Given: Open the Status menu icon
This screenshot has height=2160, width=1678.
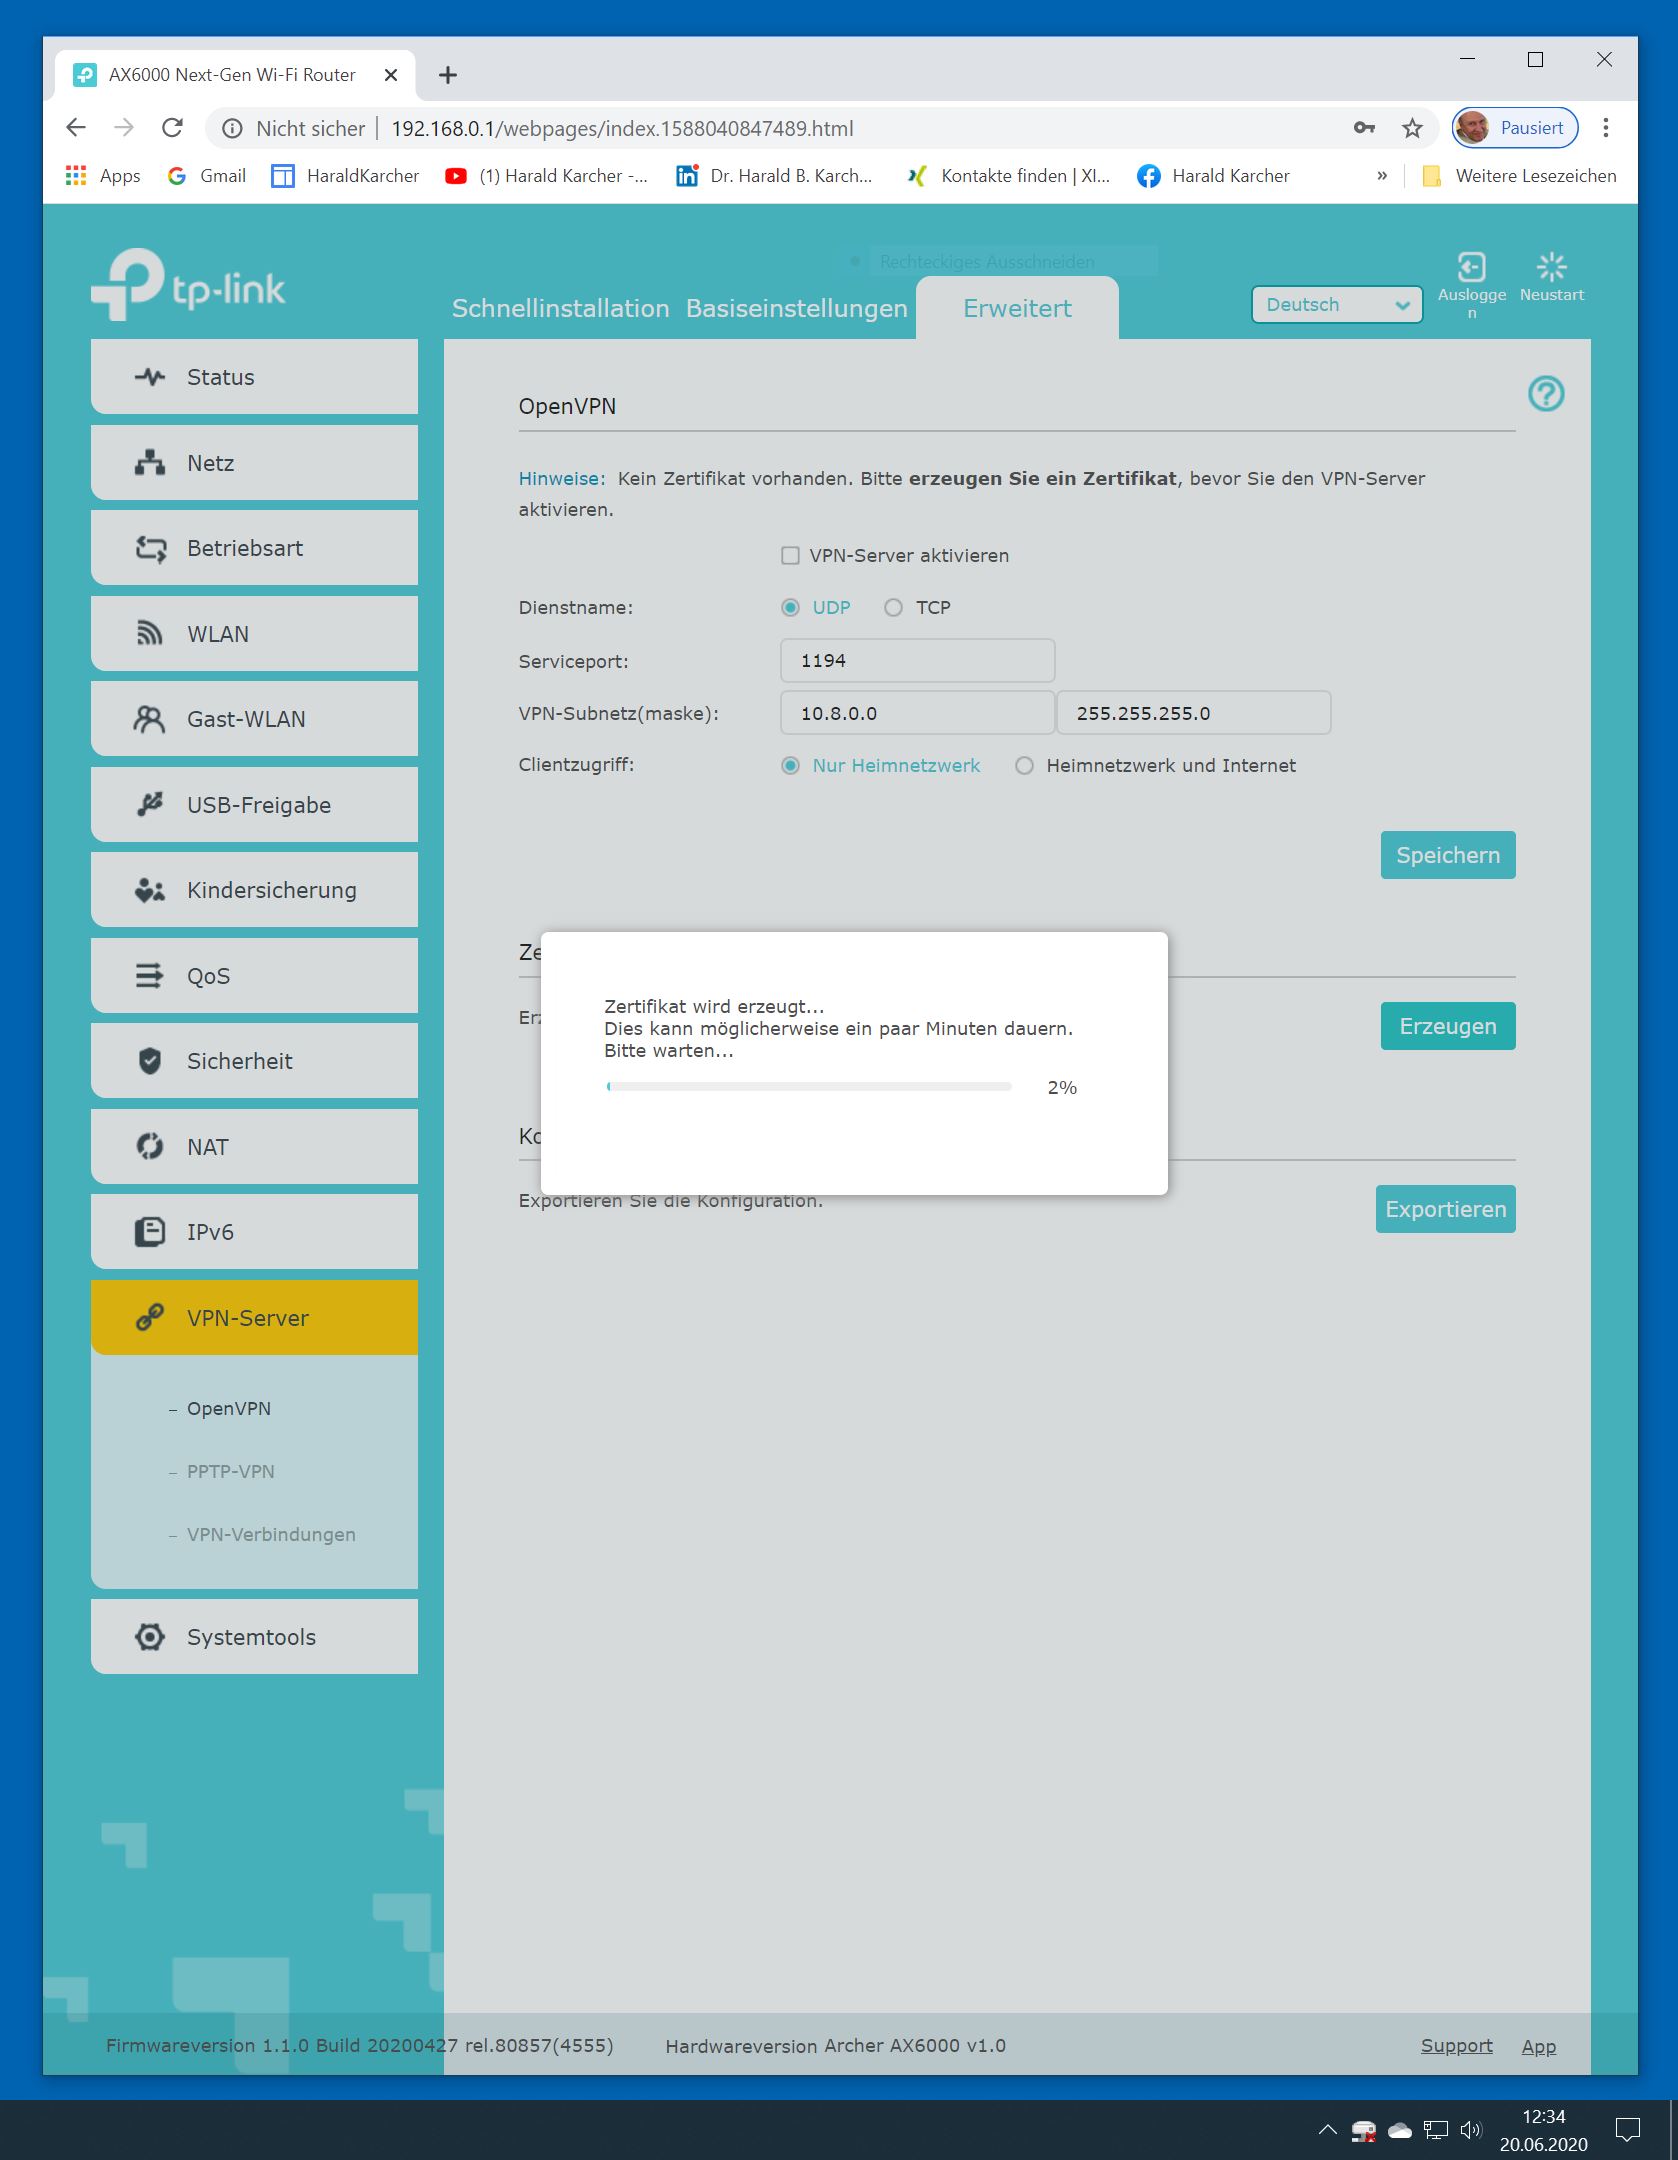Looking at the screenshot, I should tap(150, 377).
